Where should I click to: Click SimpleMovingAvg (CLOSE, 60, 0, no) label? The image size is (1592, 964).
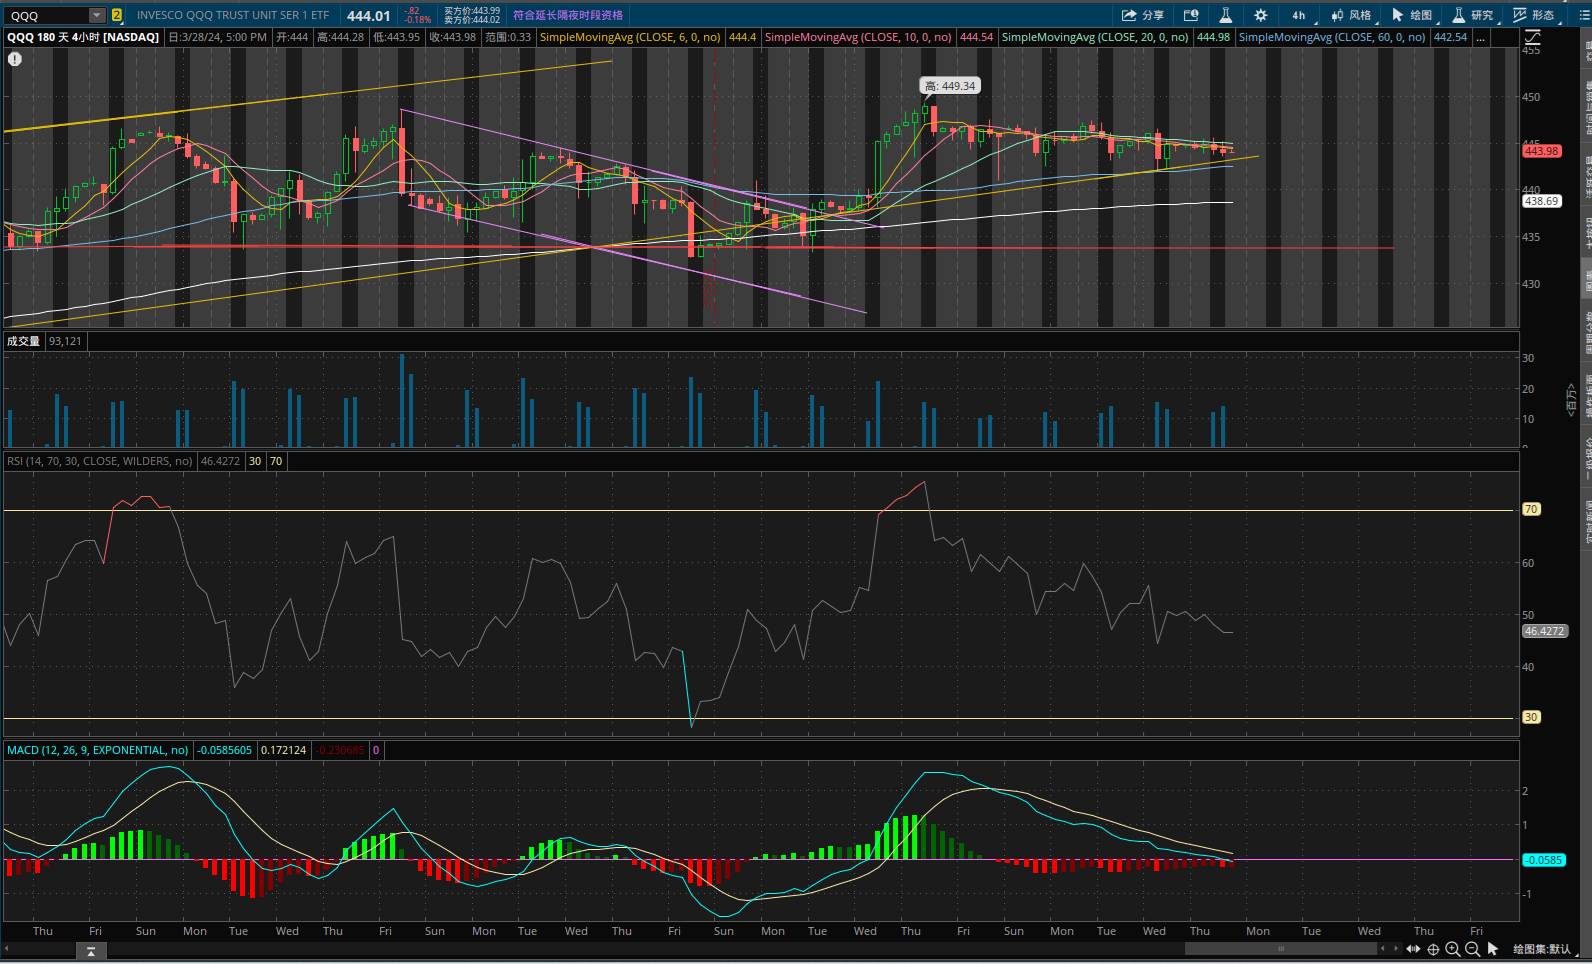pos(1332,37)
